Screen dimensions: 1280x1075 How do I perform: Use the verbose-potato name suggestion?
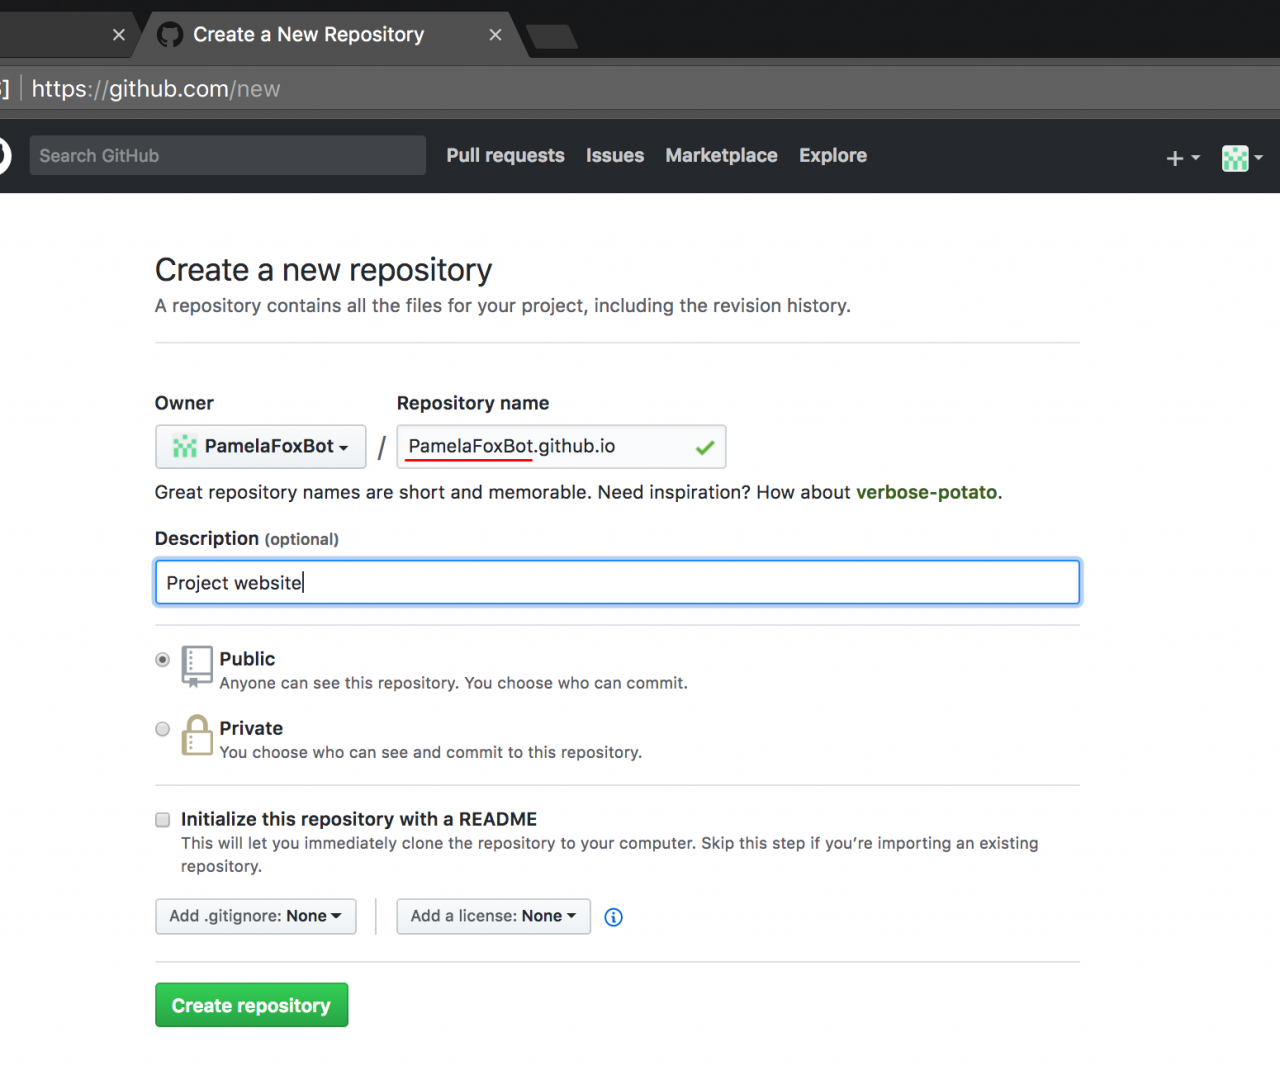926,492
